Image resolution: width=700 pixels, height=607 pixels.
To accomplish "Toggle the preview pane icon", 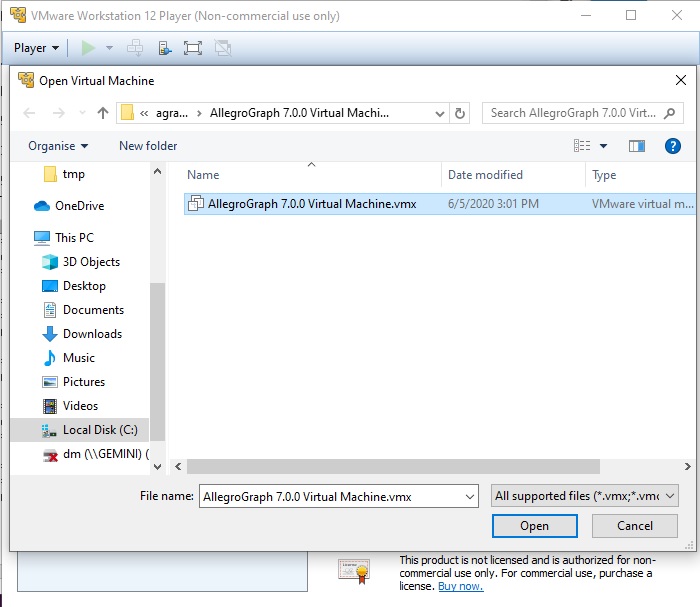I will pyautogui.click(x=636, y=146).
